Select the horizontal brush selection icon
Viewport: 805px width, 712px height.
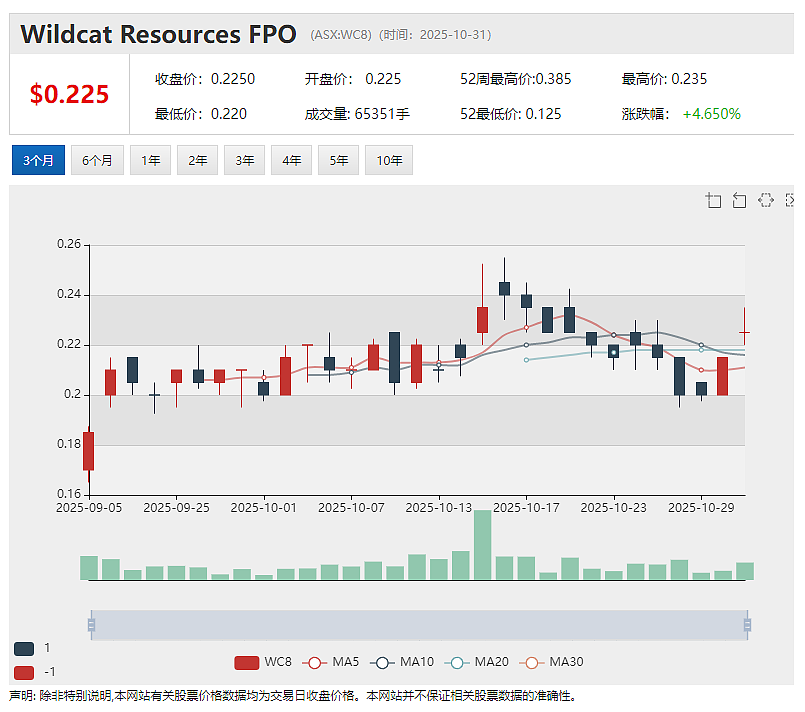click(x=765, y=200)
